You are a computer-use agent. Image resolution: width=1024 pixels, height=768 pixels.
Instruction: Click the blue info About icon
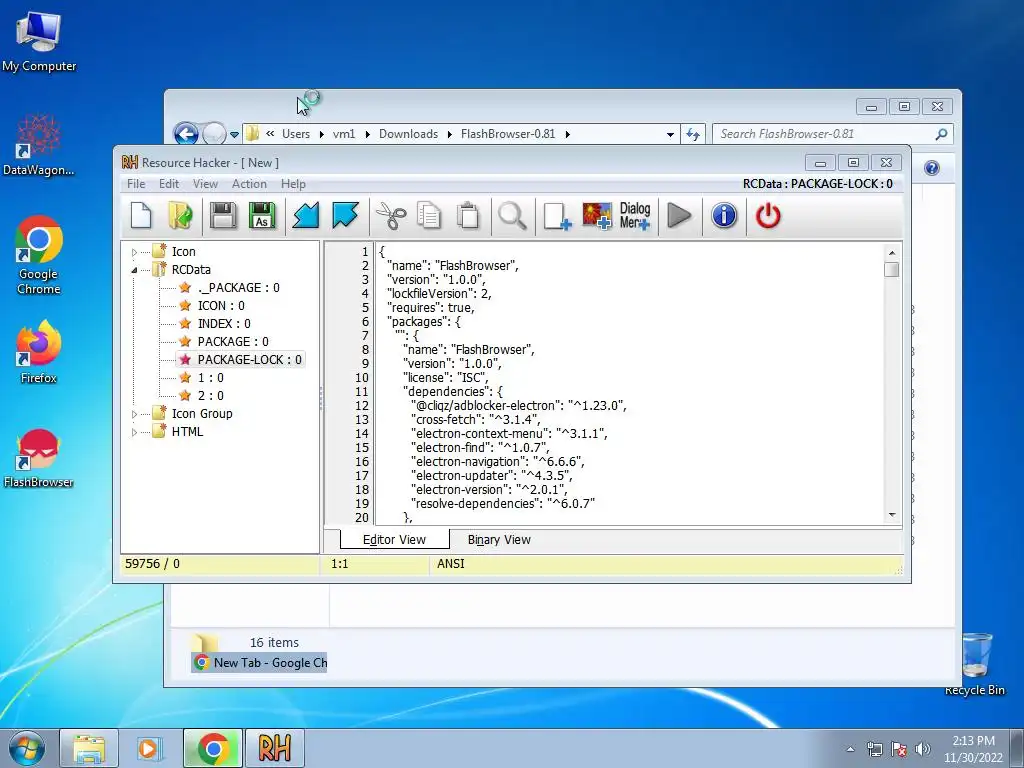[724, 216]
